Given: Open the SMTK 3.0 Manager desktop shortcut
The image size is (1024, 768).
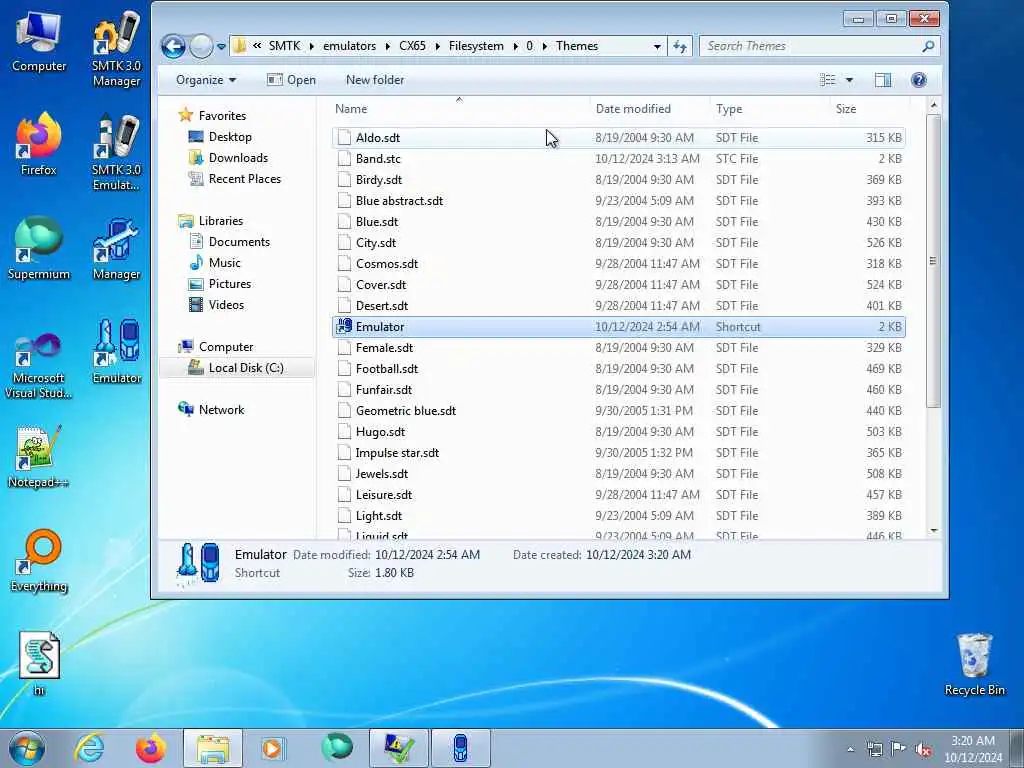Looking at the screenshot, I should (116, 48).
